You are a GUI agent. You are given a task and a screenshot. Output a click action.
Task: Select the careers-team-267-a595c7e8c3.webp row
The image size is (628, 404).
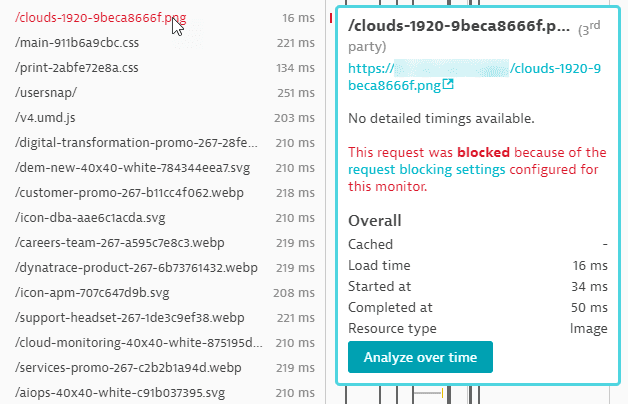[165, 243]
